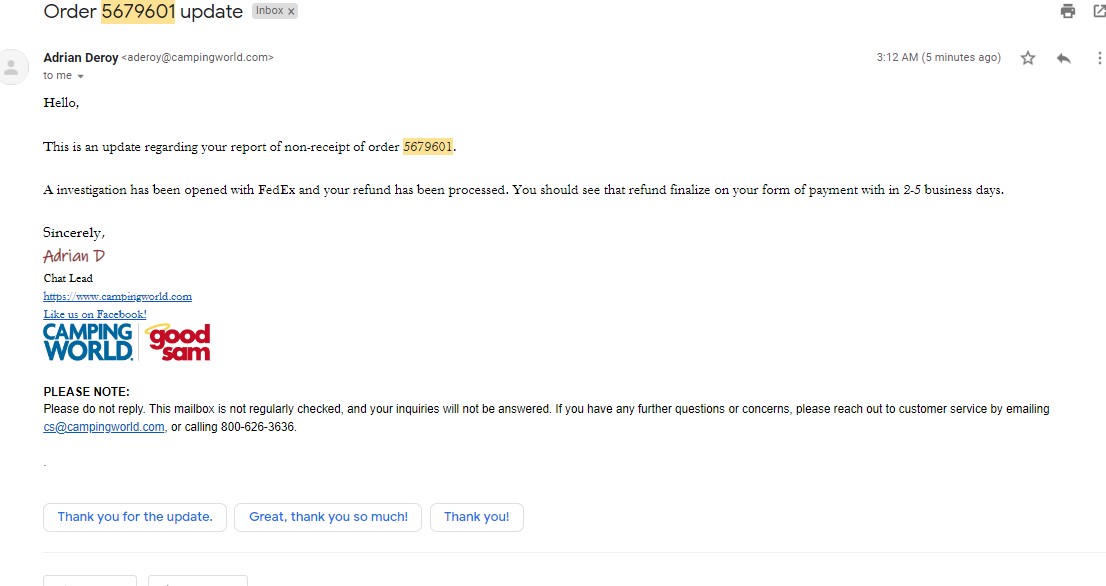1106x586 pixels.
Task: Print this email with the printer icon
Action: (1067, 11)
